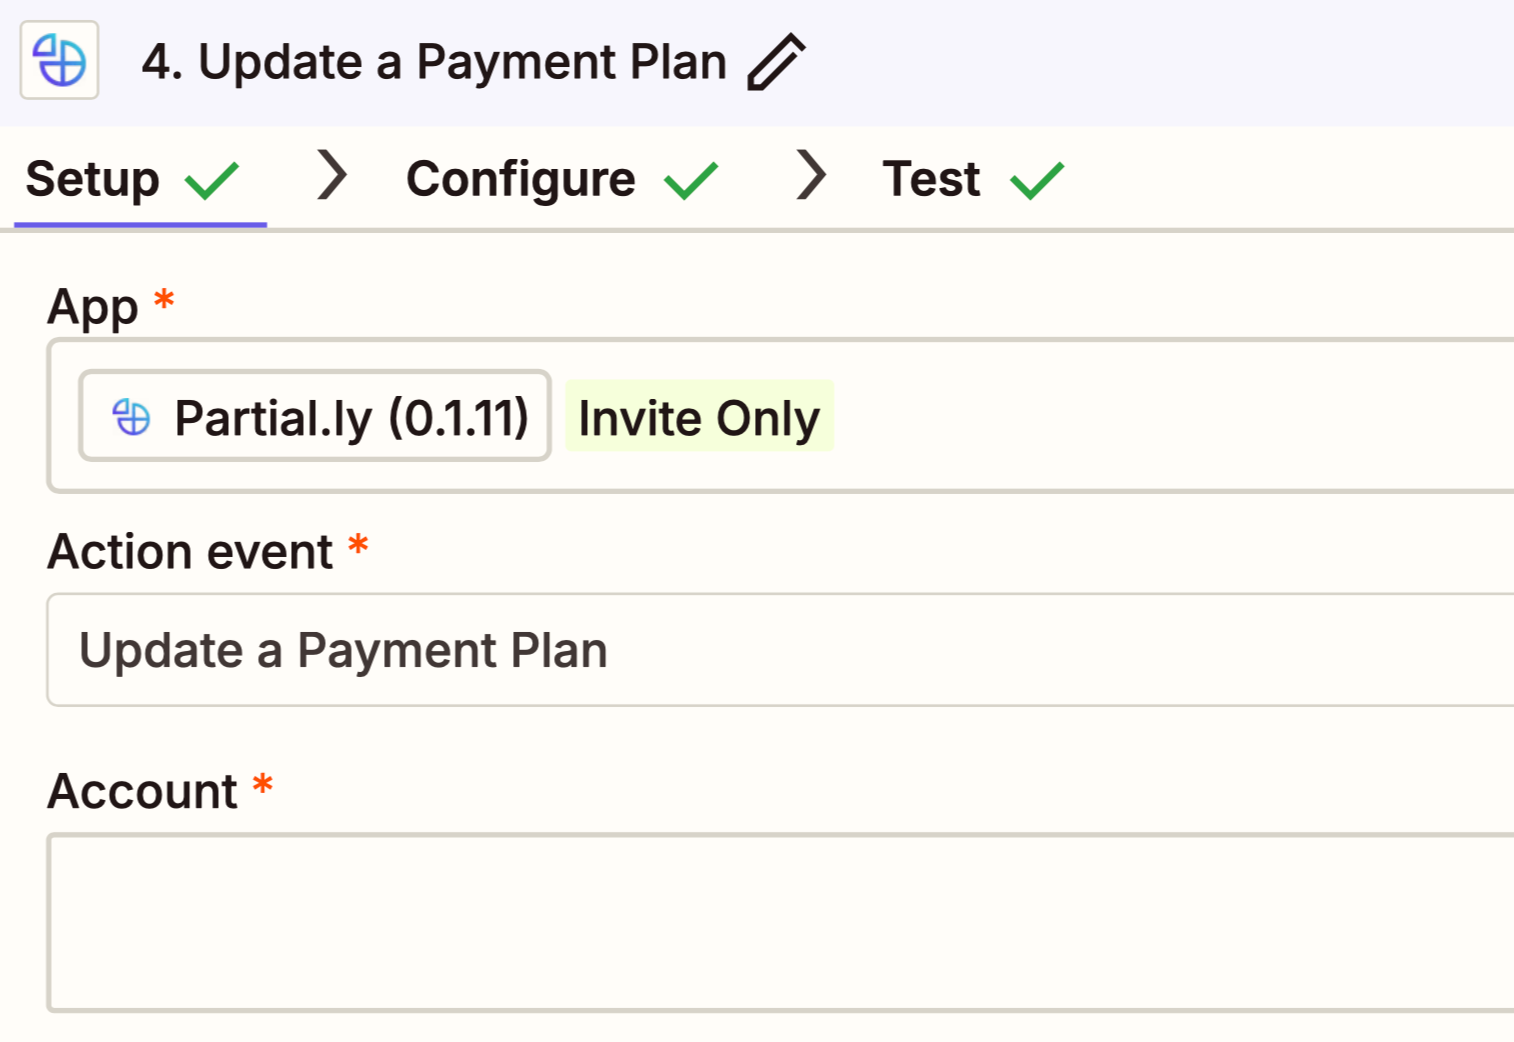Click the App field label
The image size is (1514, 1042).
coord(93,306)
